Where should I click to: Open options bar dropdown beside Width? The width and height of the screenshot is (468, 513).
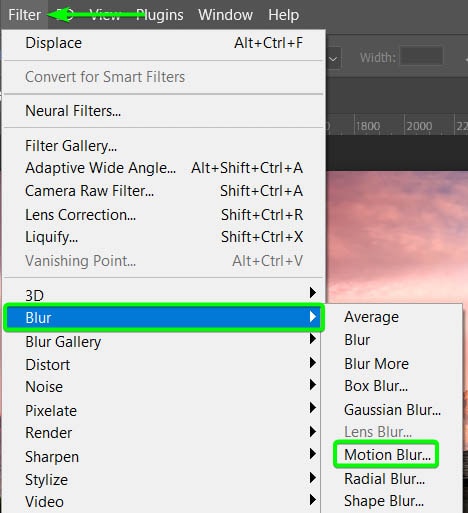coord(333,59)
